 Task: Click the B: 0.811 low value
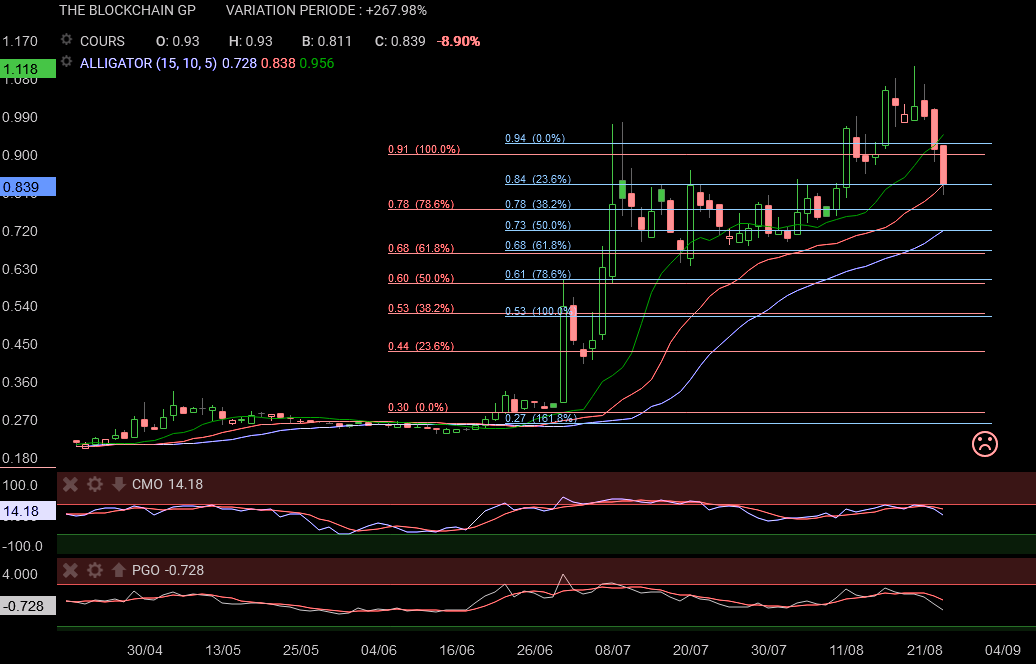tap(327, 41)
